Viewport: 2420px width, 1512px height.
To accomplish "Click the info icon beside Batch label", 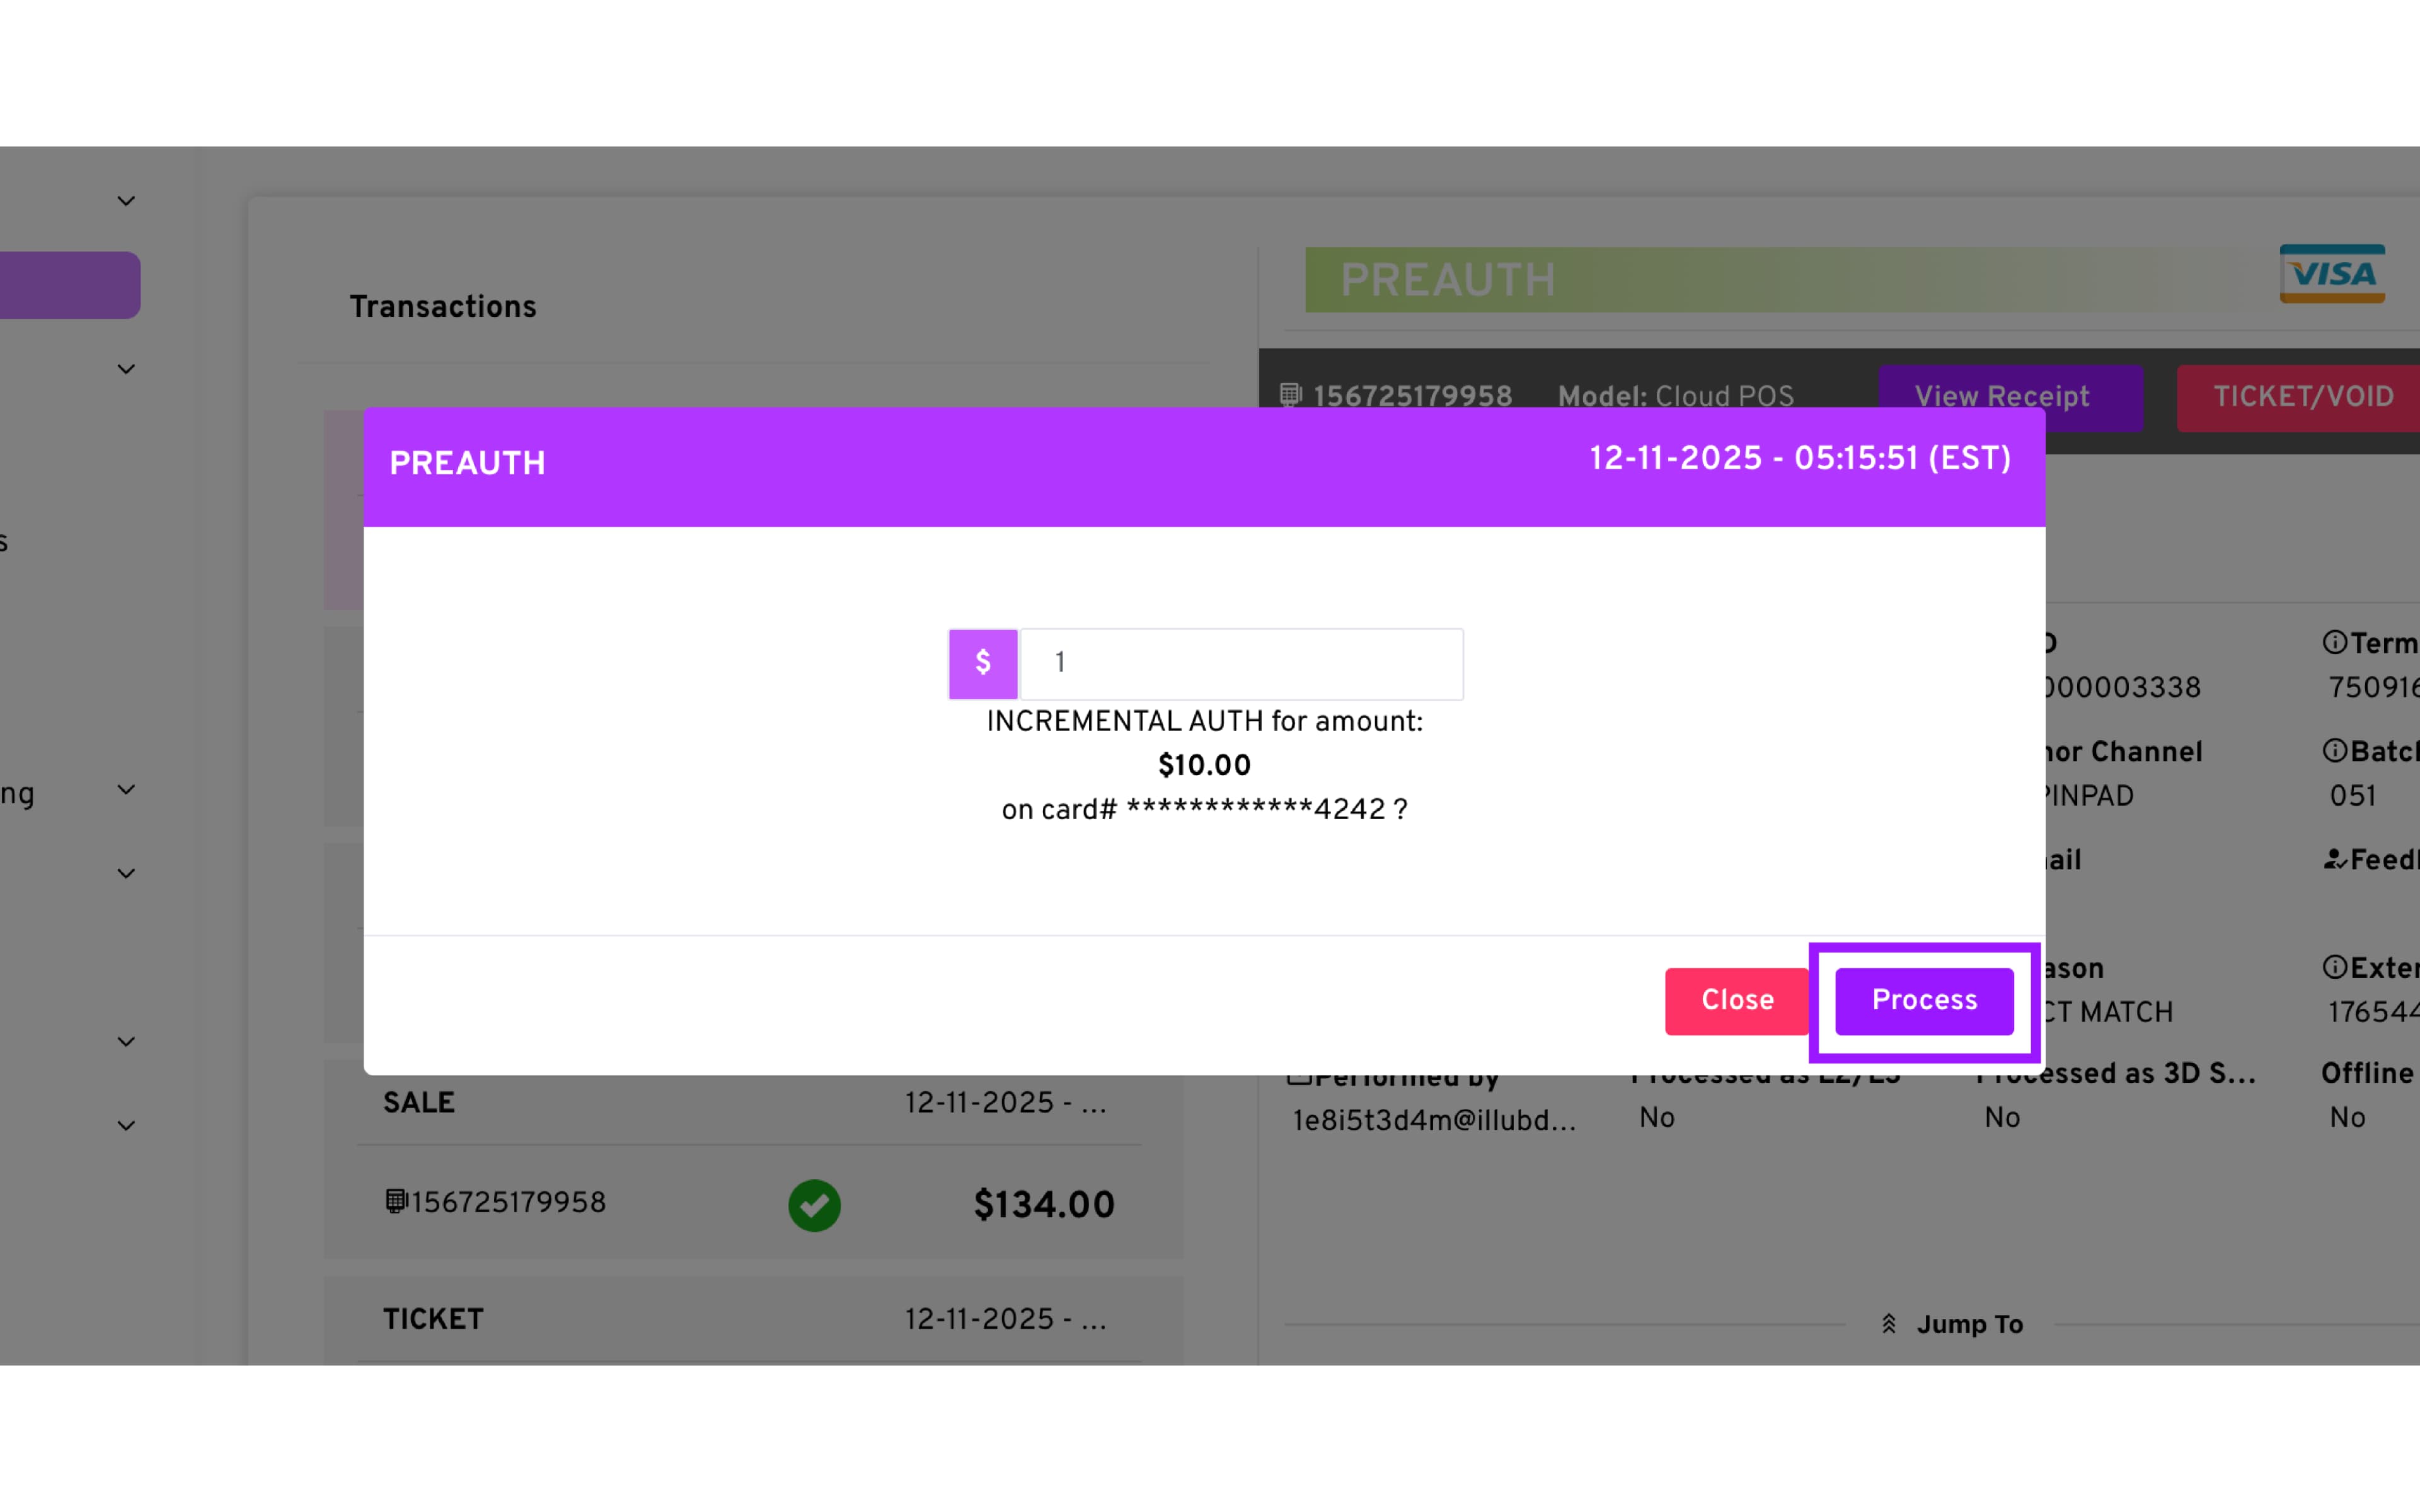I will tap(2334, 751).
